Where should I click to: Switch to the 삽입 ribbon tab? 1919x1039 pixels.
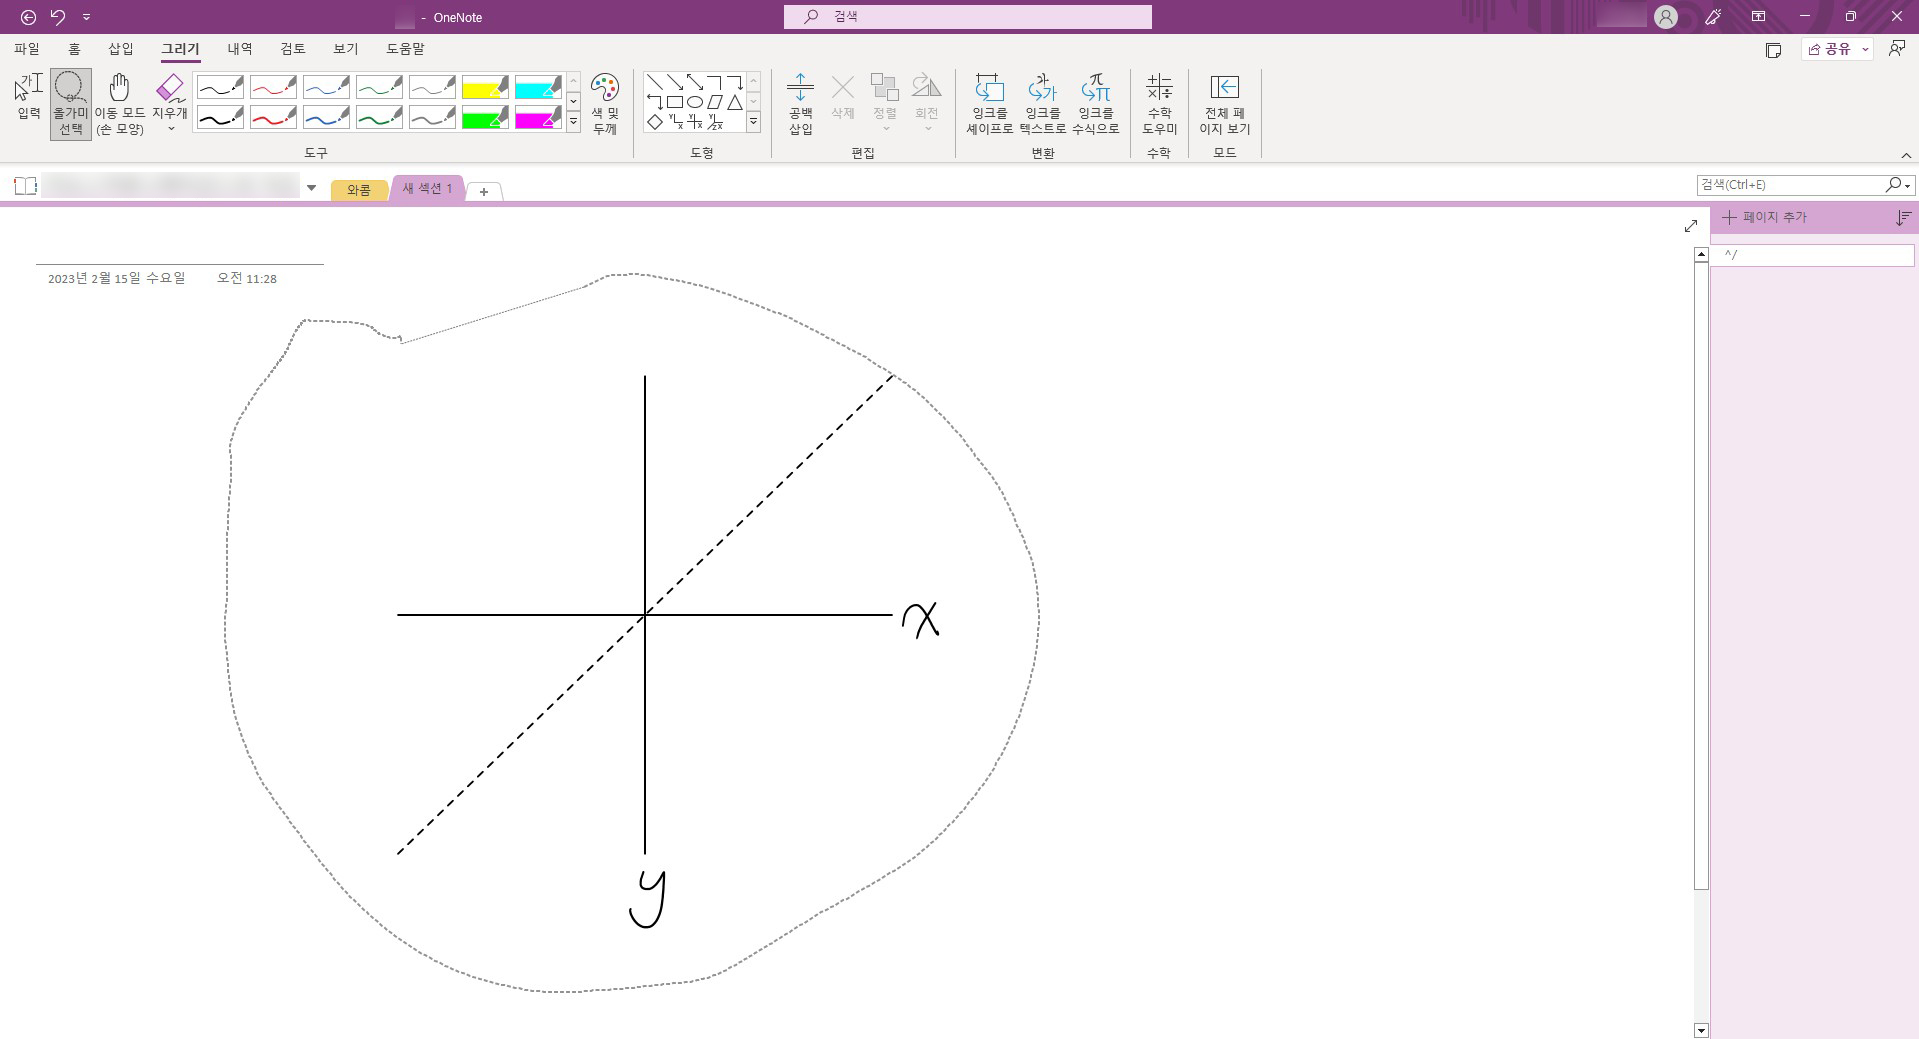121,48
